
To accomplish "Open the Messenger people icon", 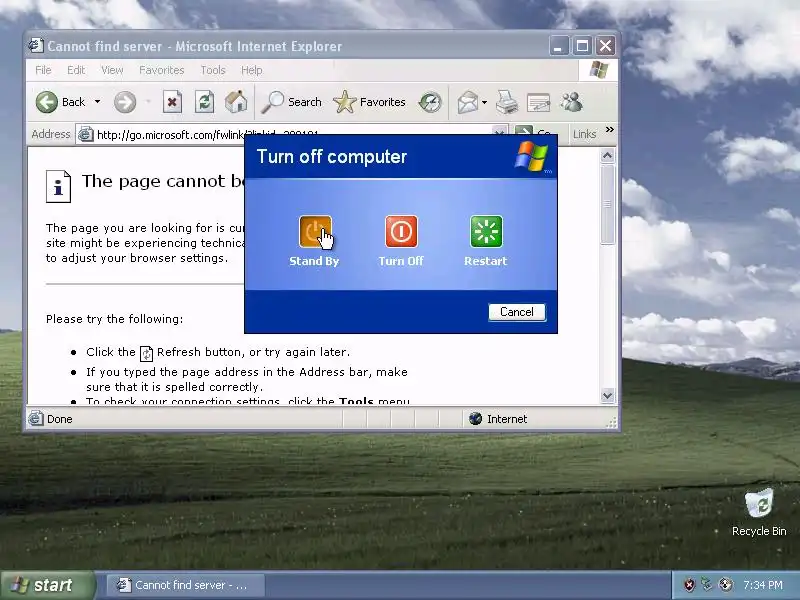I will click(x=571, y=102).
